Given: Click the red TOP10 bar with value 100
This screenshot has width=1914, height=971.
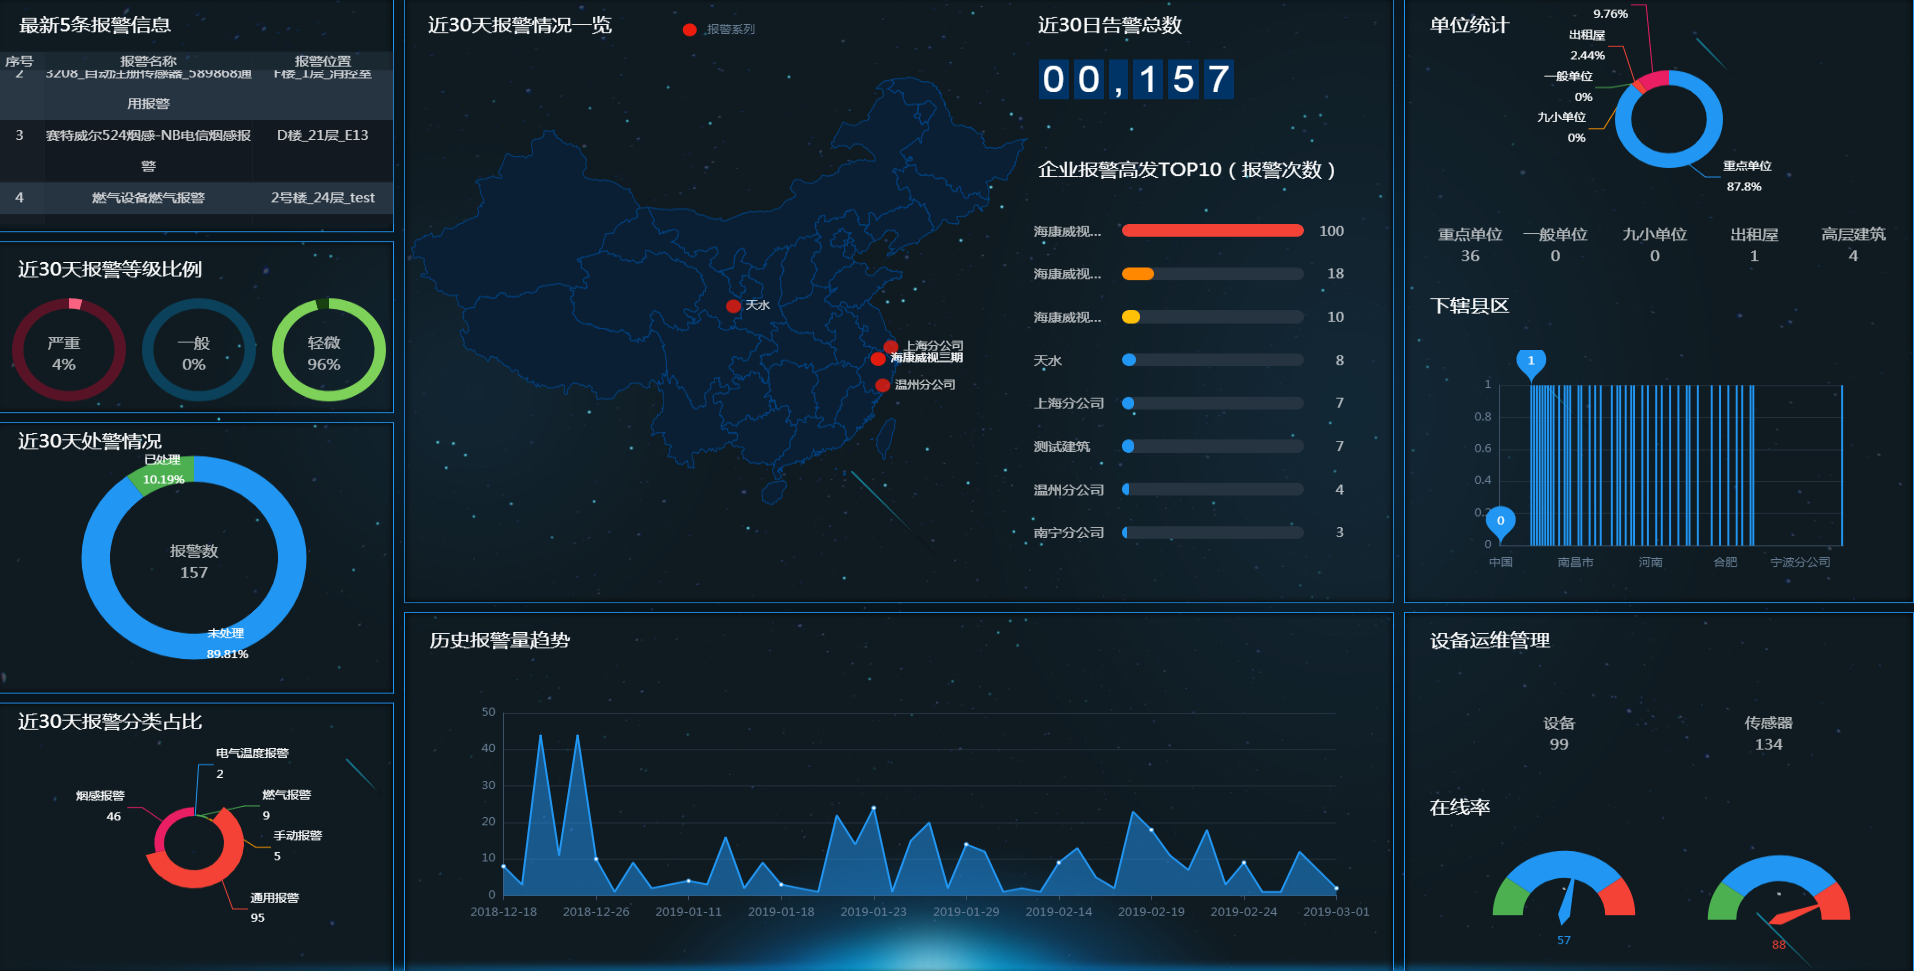Looking at the screenshot, I should (1212, 231).
